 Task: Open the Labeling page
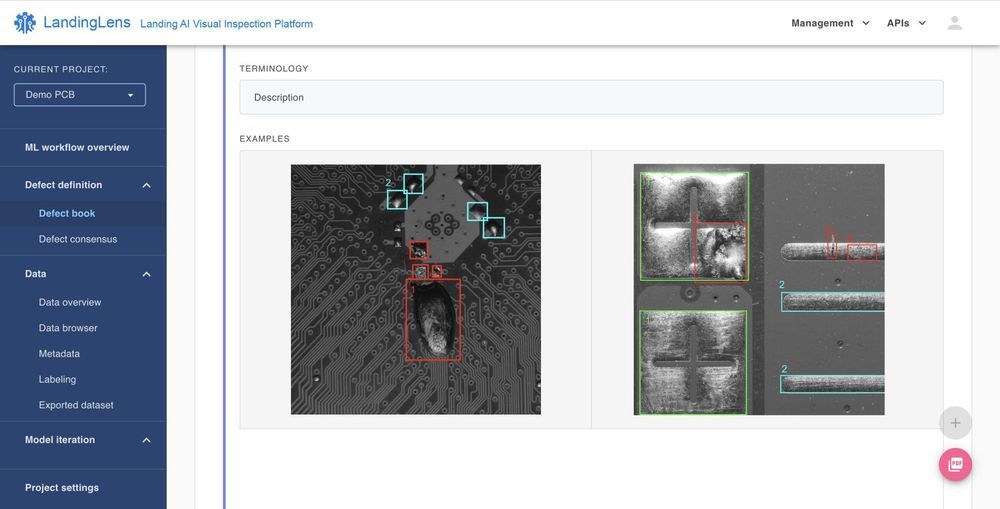pyautogui.click(x=57, y=380)
